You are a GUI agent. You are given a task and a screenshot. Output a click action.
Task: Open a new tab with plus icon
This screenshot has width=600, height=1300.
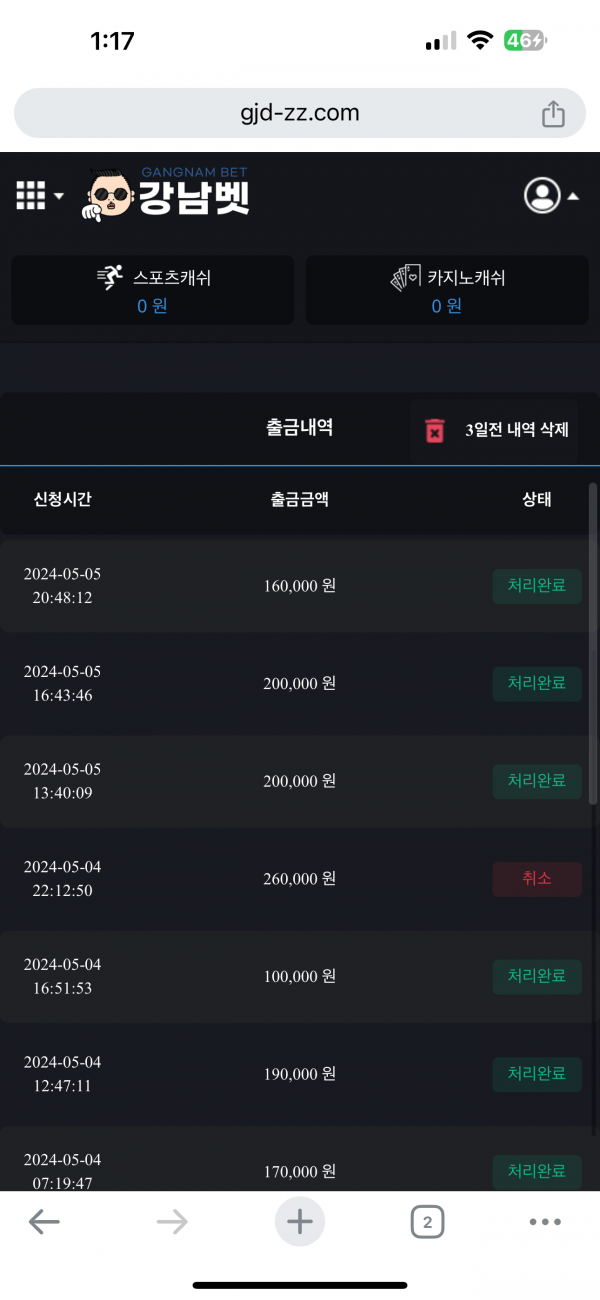(300, 1221)
